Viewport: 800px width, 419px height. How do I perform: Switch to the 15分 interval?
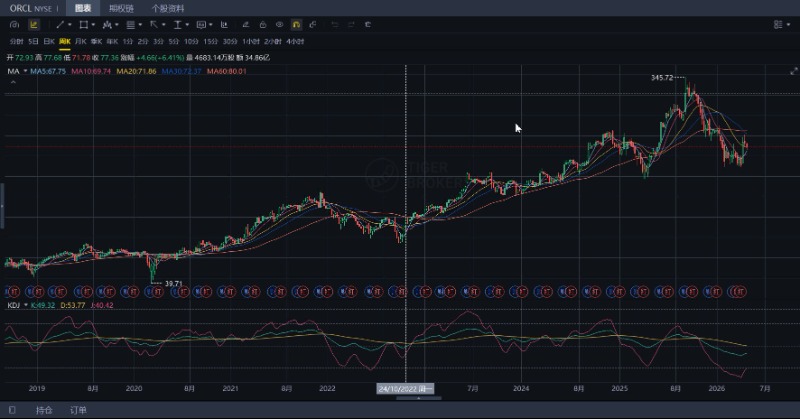coord(210,41)
